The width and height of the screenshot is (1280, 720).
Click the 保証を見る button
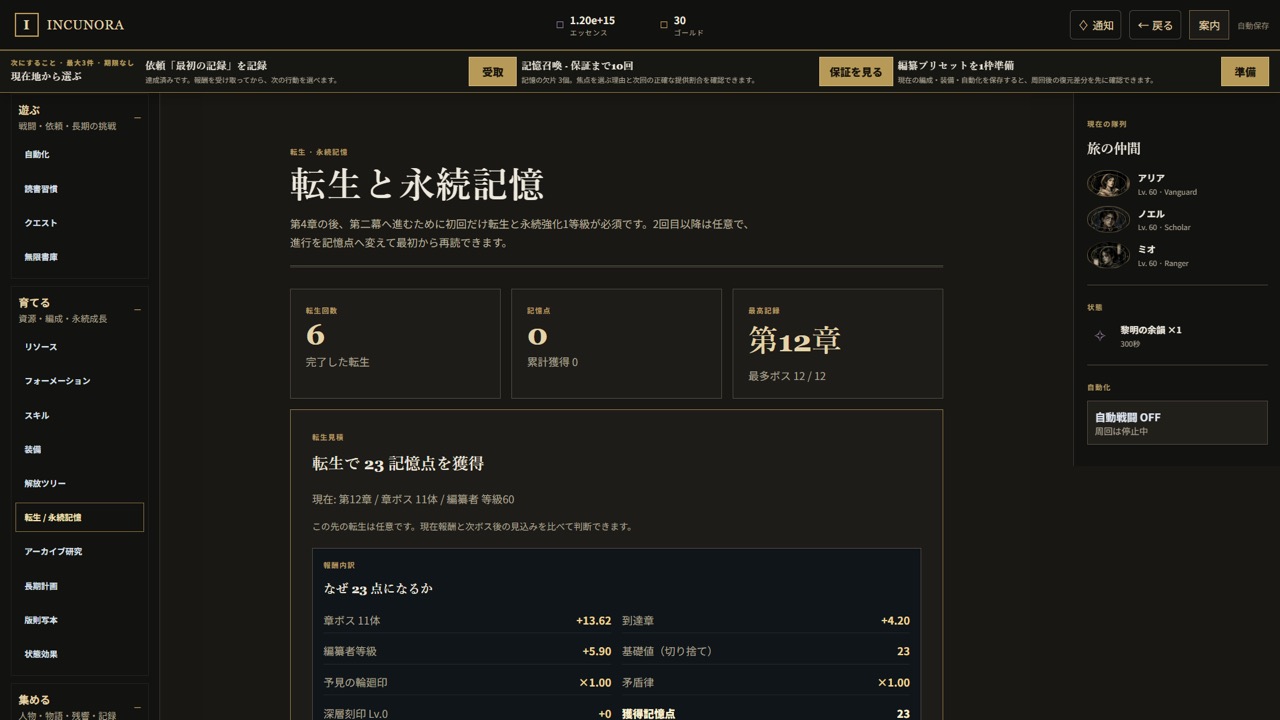856,72
